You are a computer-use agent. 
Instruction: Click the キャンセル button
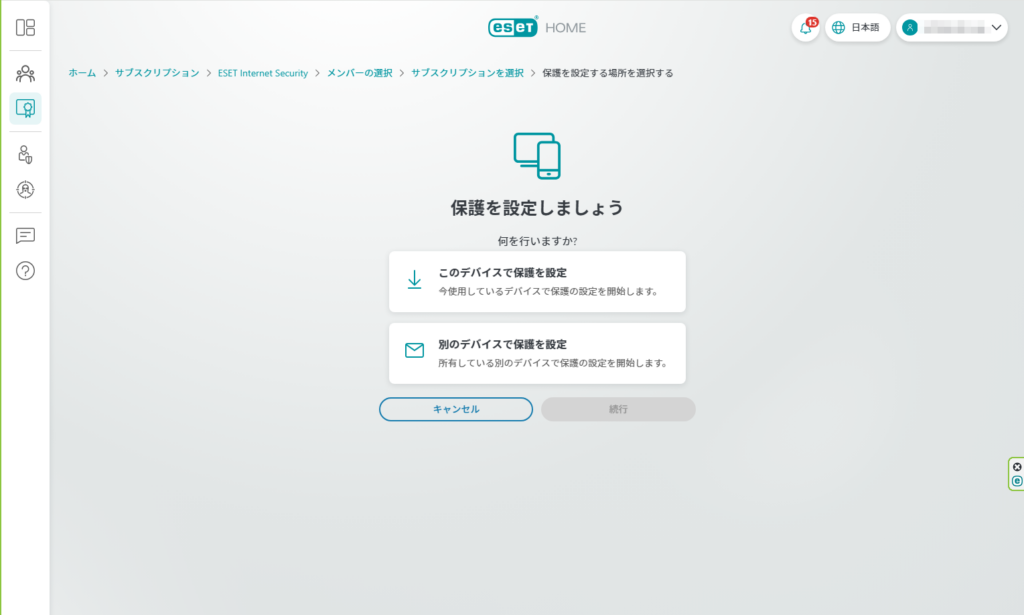(456, 409)
